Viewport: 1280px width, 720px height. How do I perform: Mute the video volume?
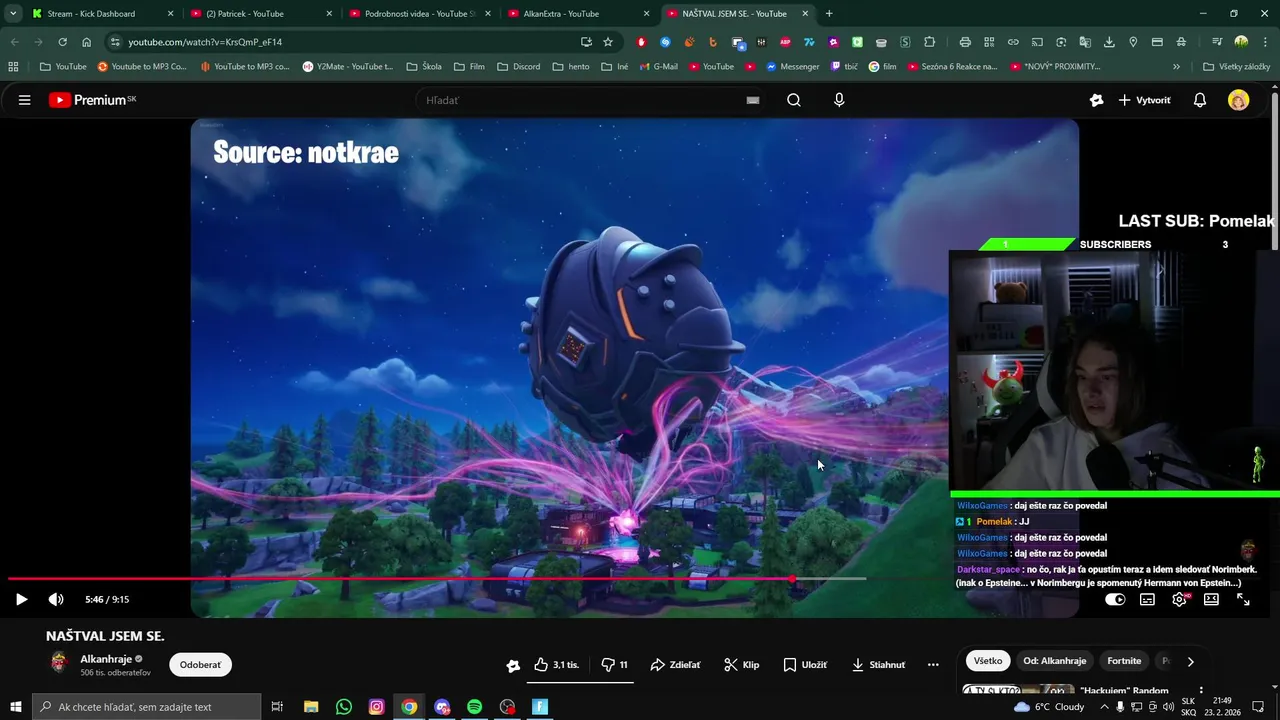(x=56, y=599)
